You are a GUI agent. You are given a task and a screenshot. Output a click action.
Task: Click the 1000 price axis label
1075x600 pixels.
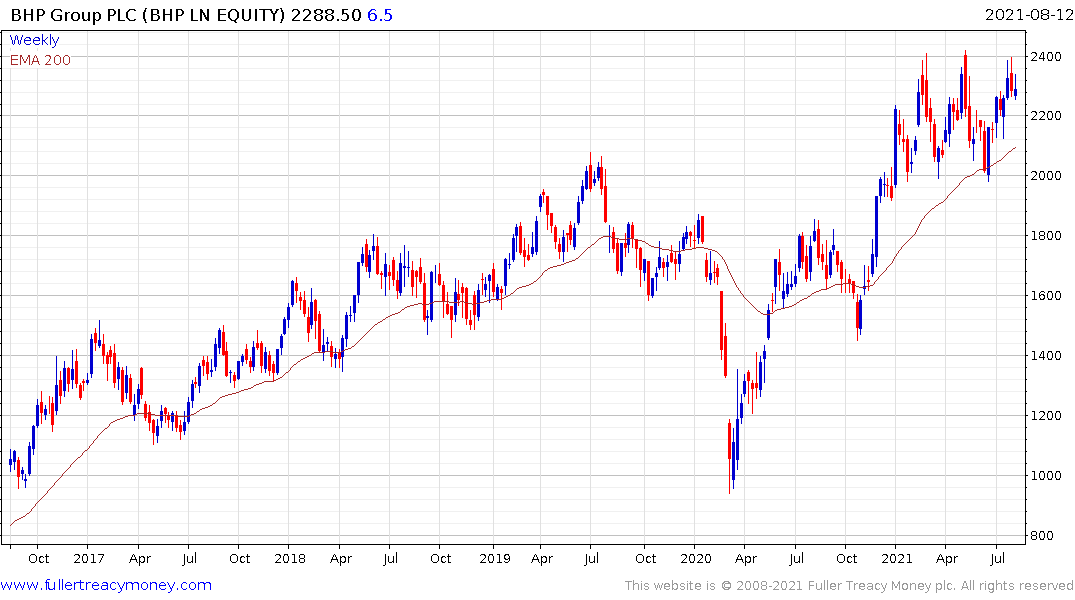tap(1046, 475)
